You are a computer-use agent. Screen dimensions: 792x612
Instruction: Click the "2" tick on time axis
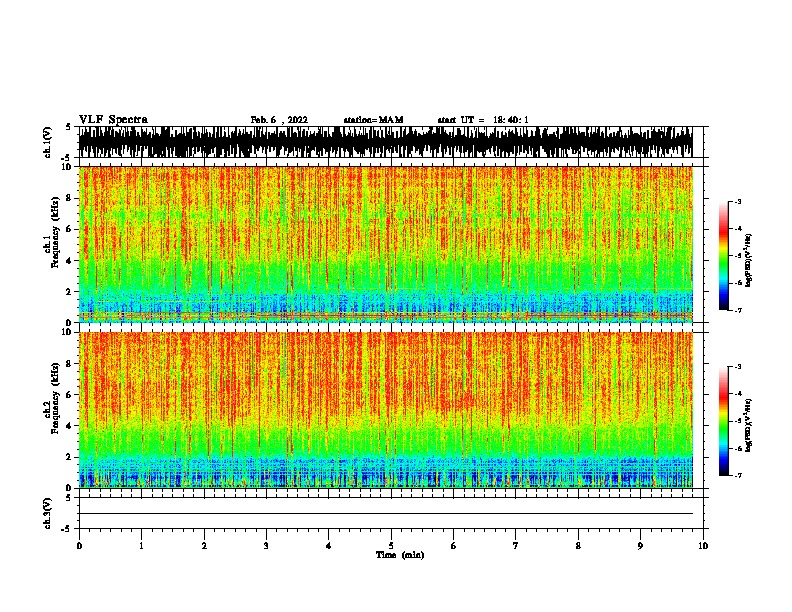(204, 546)
